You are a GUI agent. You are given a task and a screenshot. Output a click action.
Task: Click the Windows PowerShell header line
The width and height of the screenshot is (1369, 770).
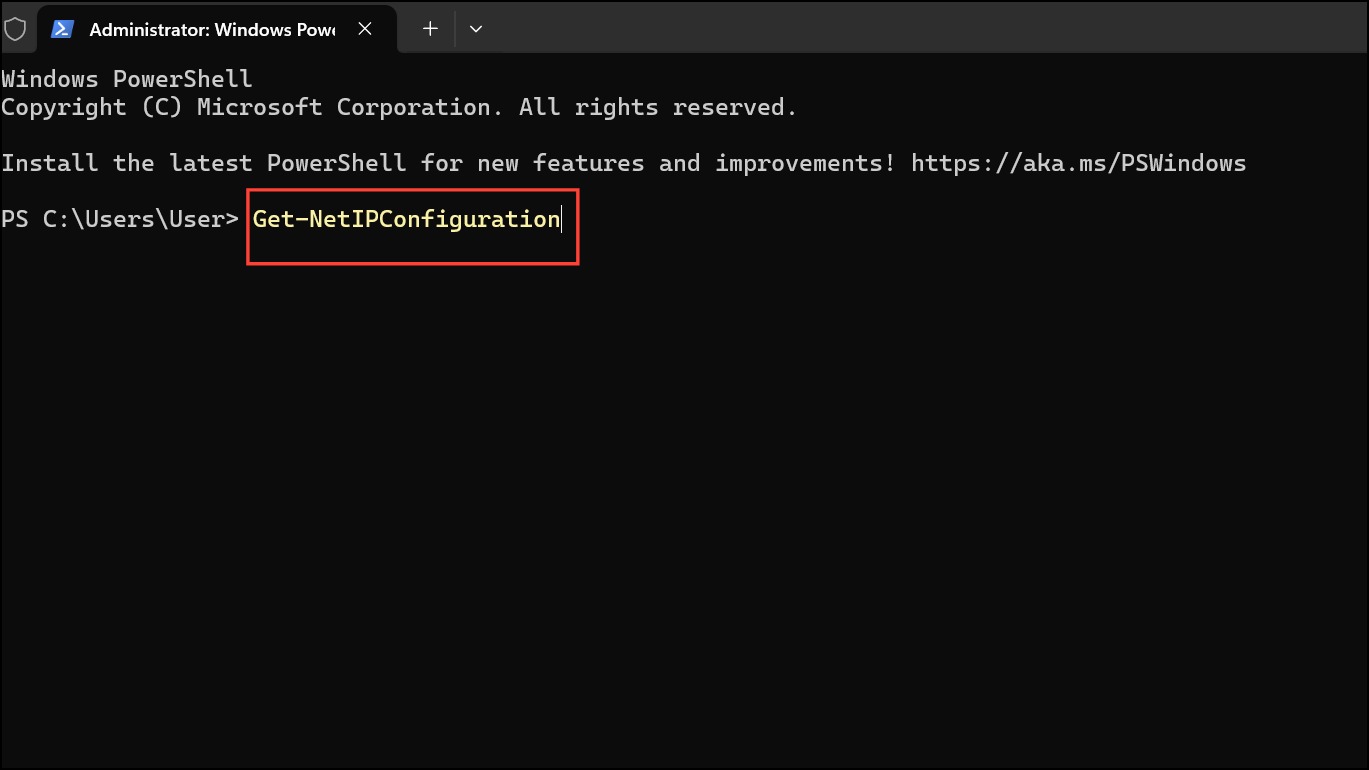point(127,79)
